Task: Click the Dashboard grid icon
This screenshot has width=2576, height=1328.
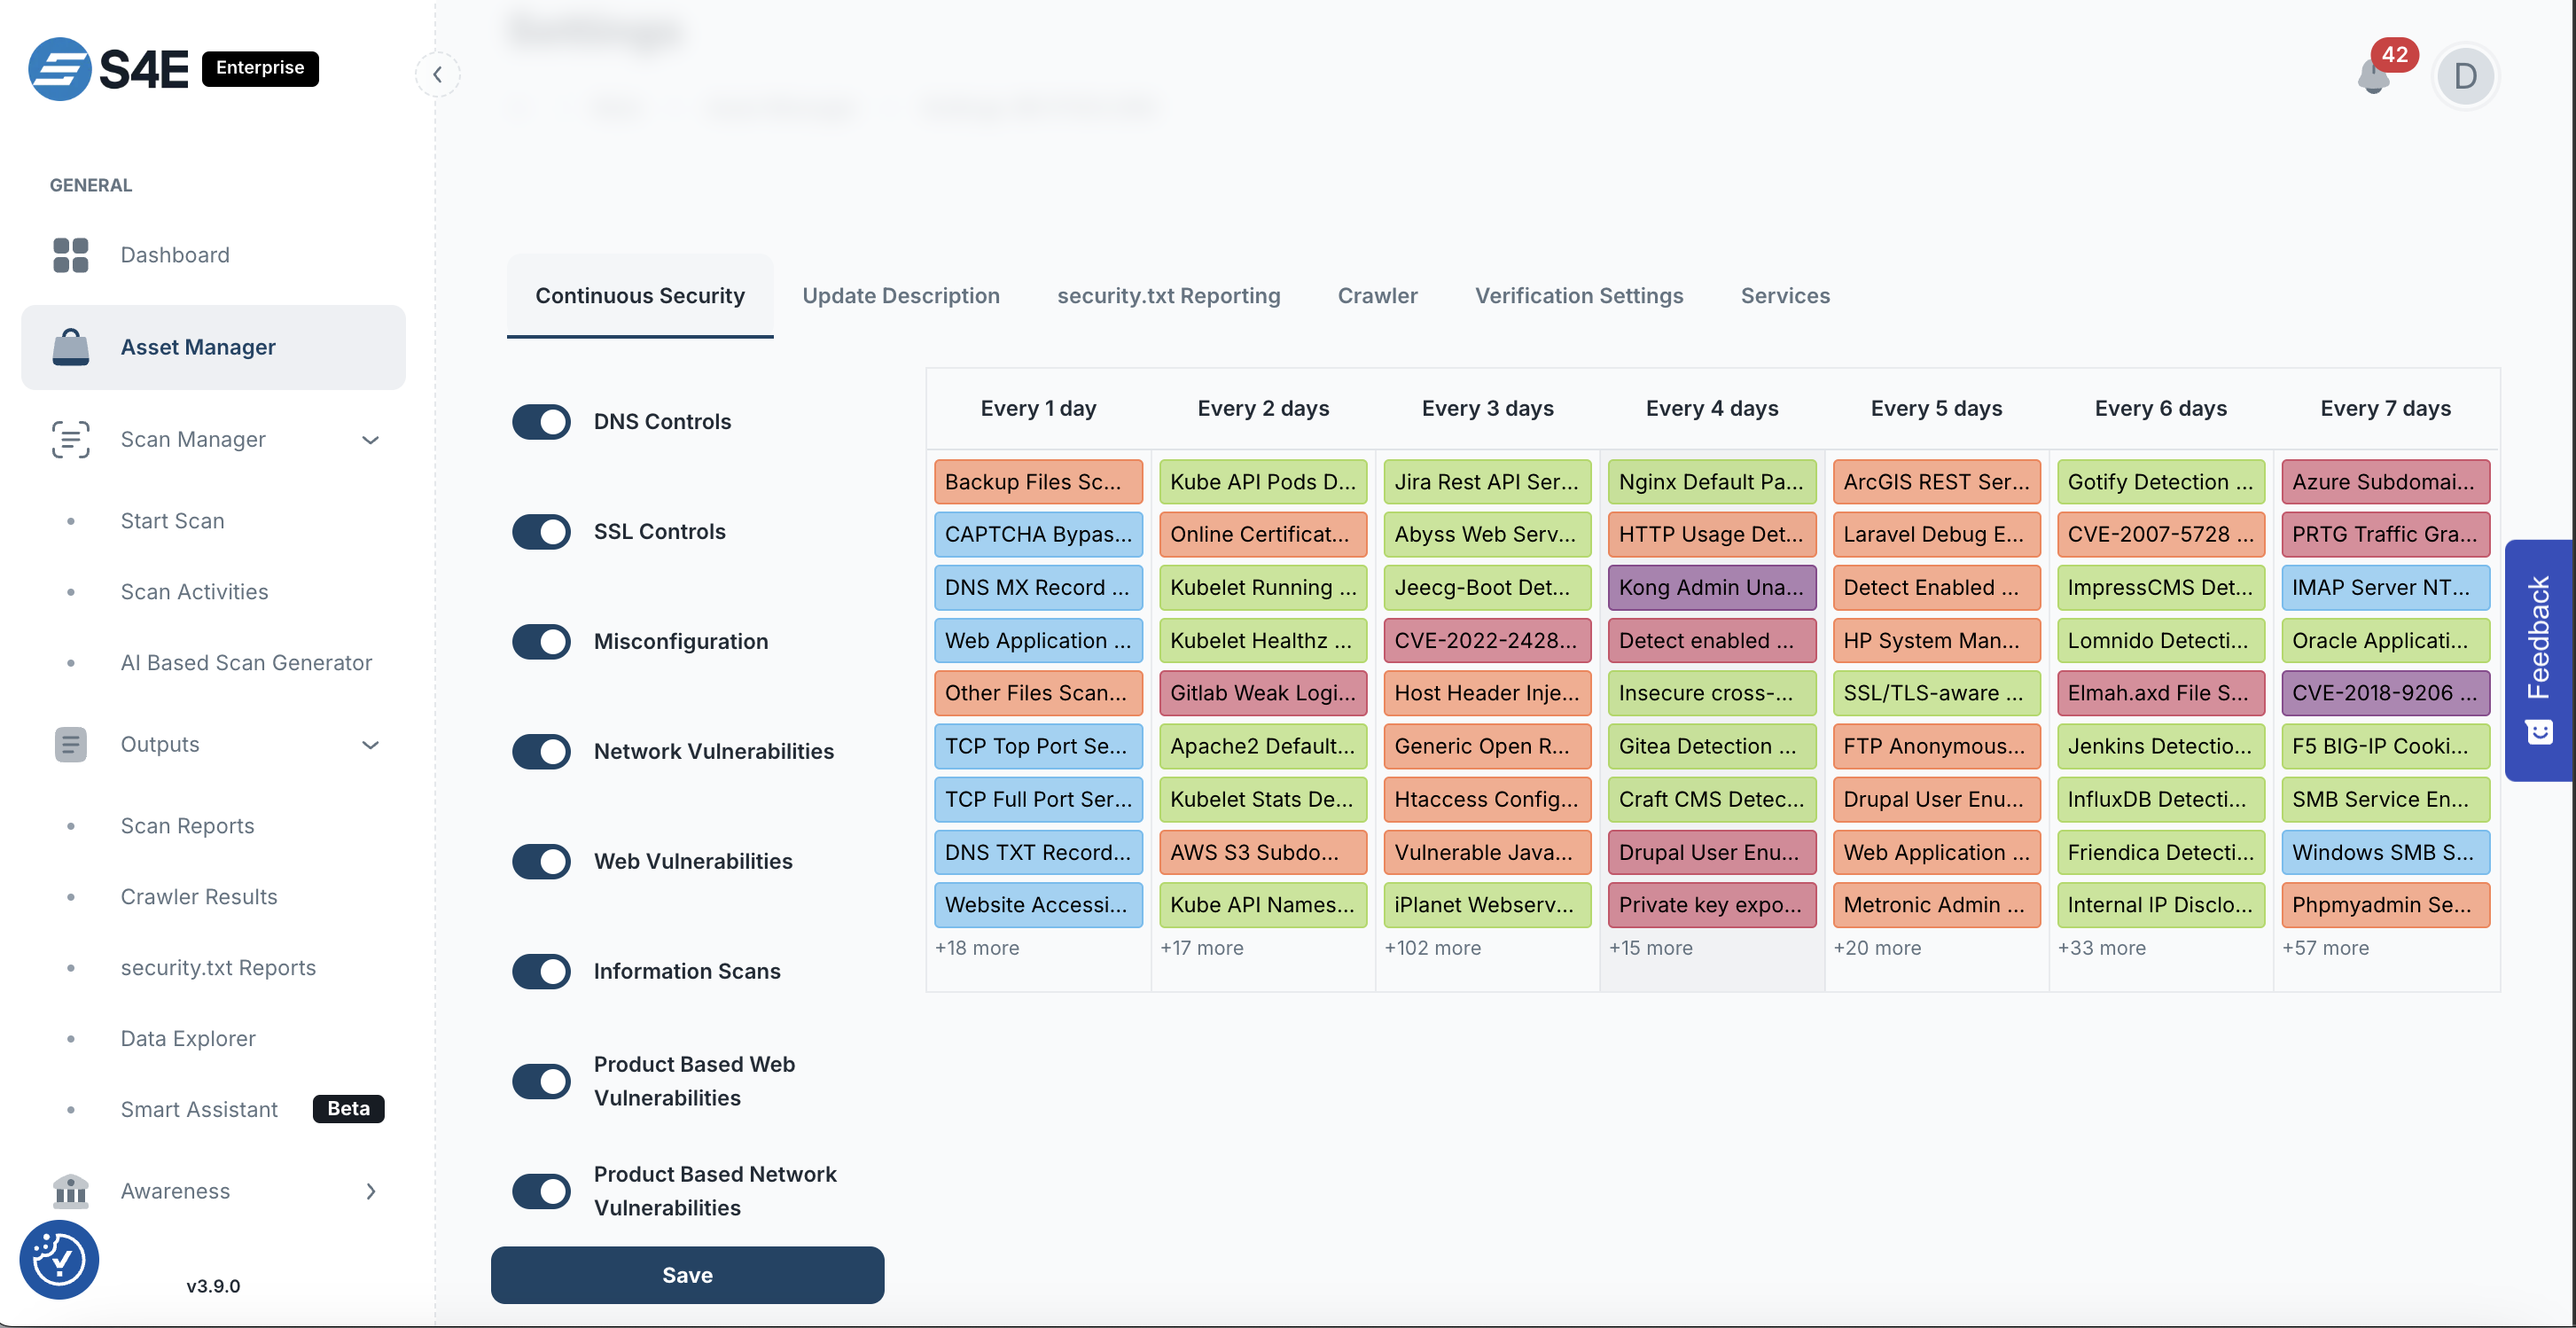Action: (x=70, y=255)
